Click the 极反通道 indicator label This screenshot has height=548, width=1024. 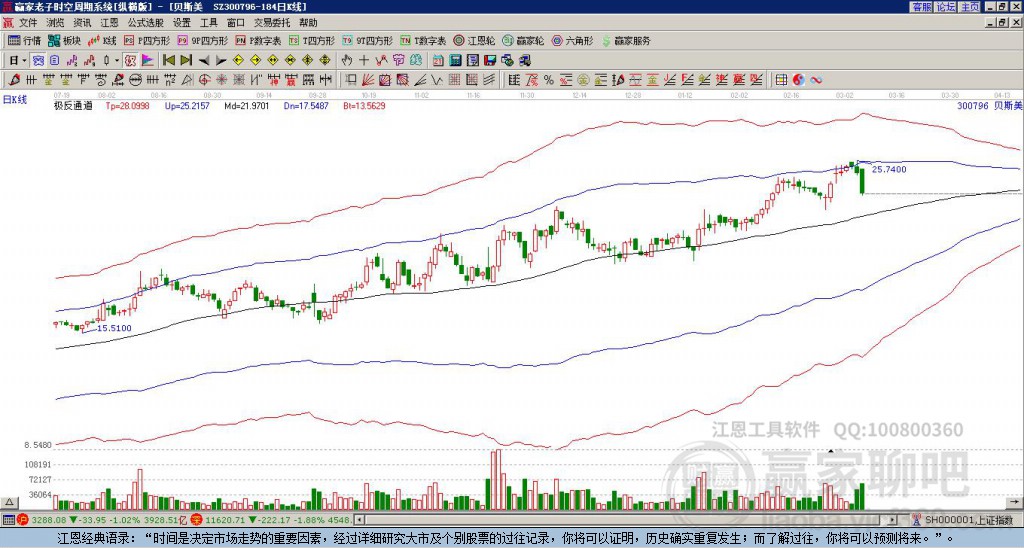[73, 105]
